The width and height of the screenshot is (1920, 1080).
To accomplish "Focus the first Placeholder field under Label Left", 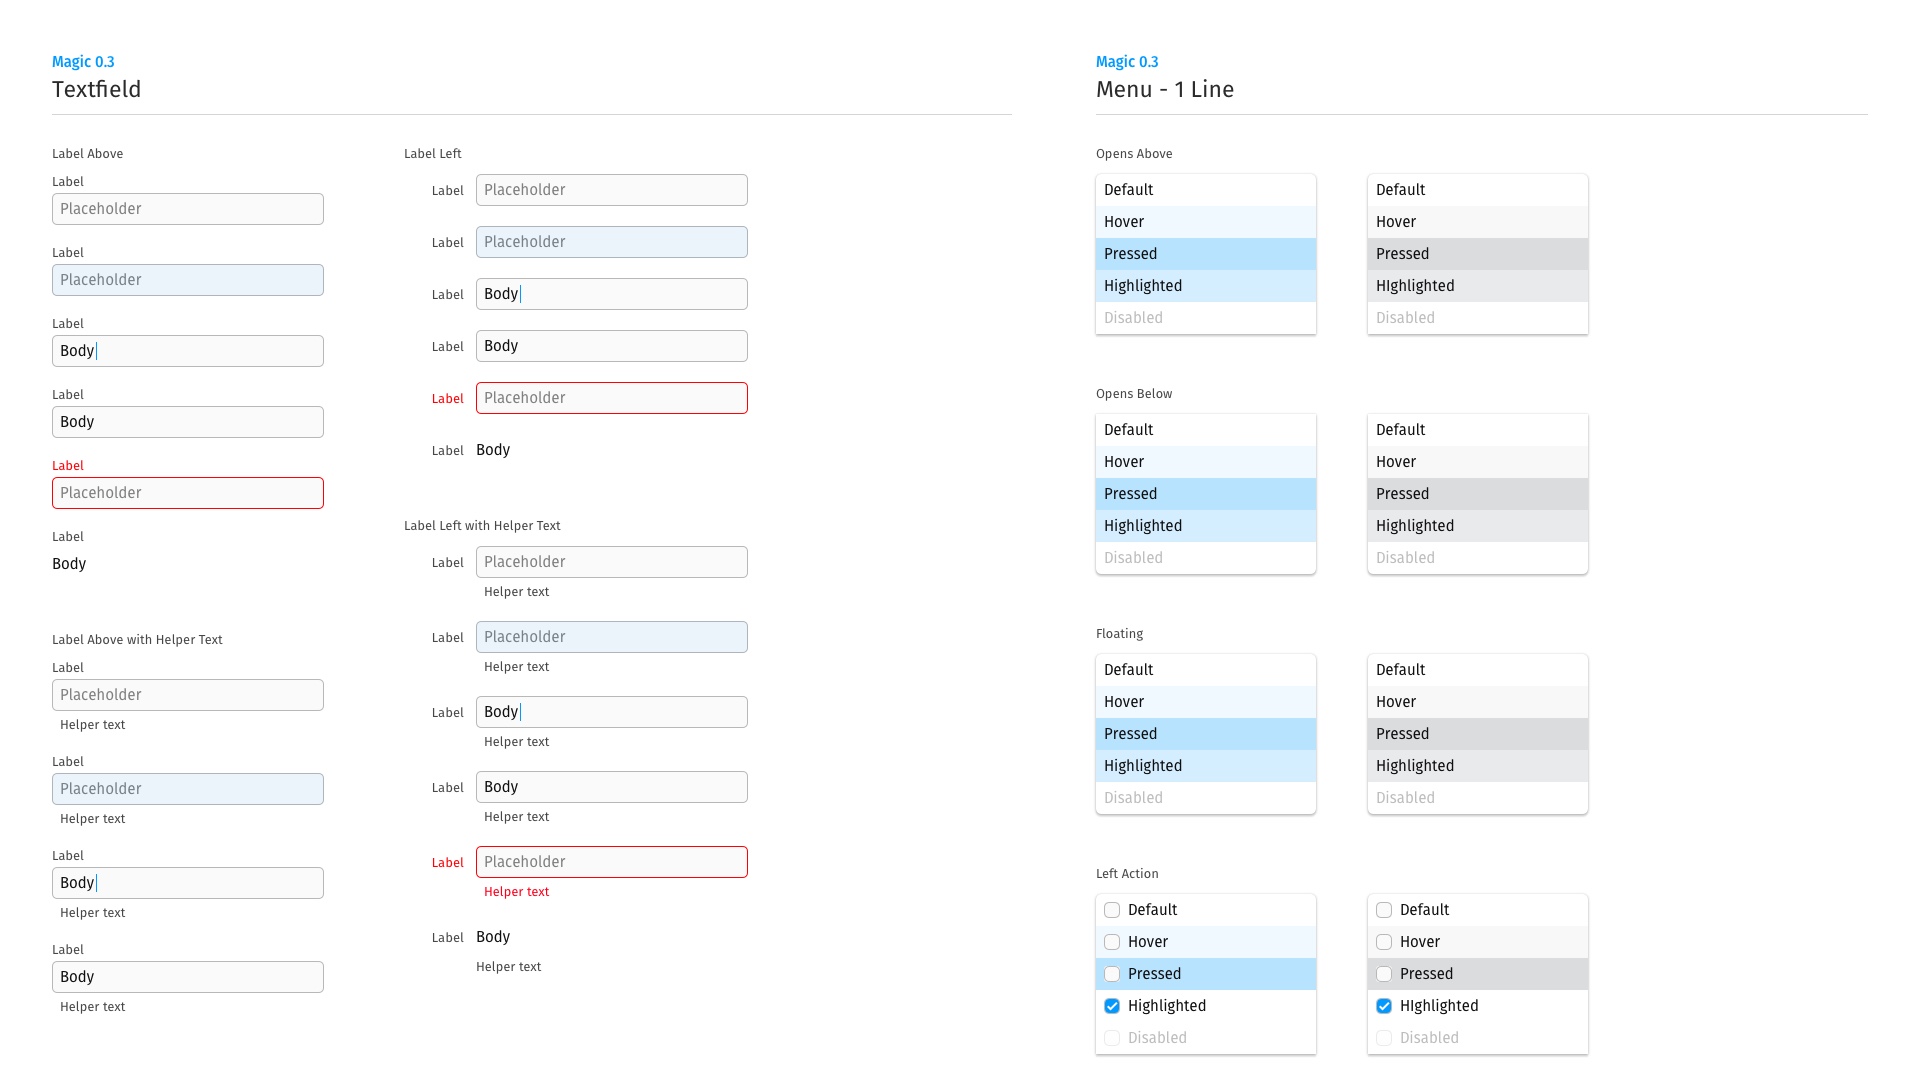I will coord(611,190).
